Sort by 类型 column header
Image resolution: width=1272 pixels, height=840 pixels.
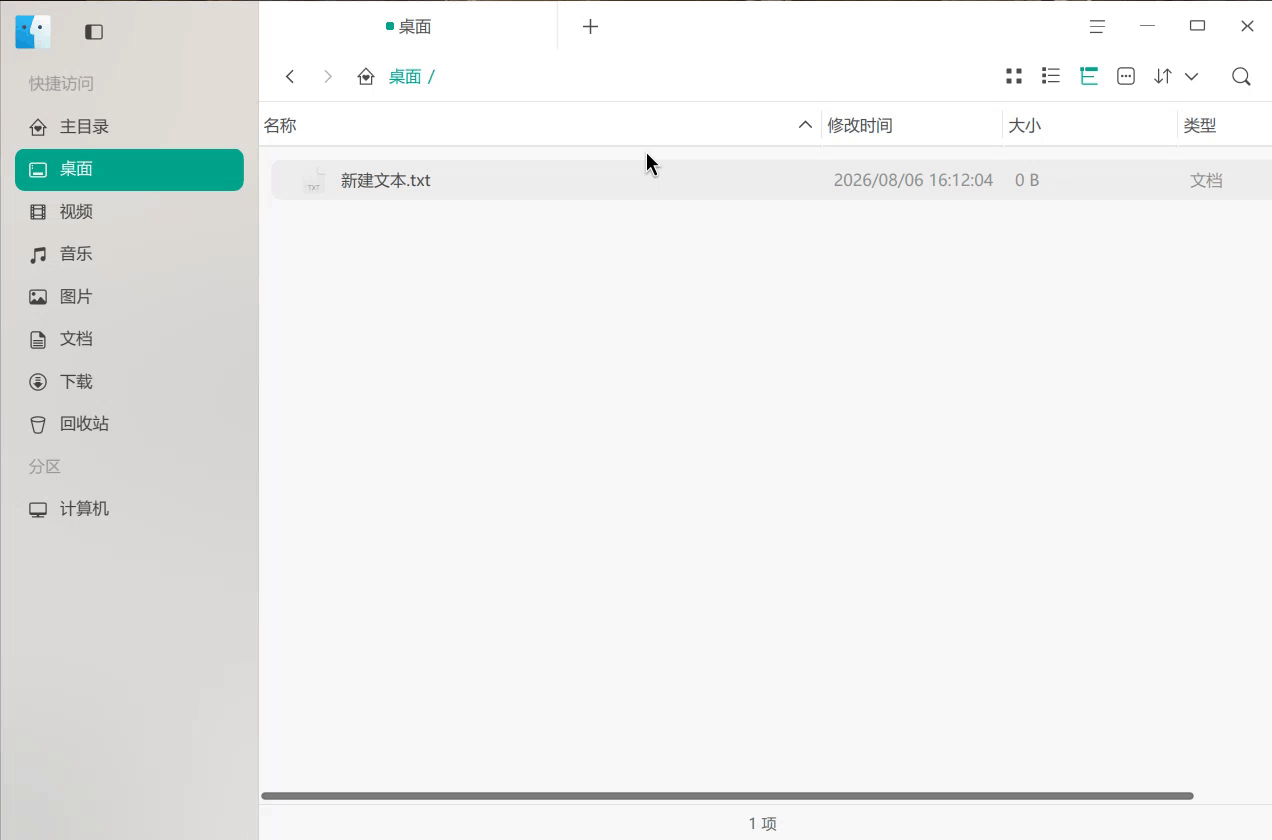[x=1225, y=125]
